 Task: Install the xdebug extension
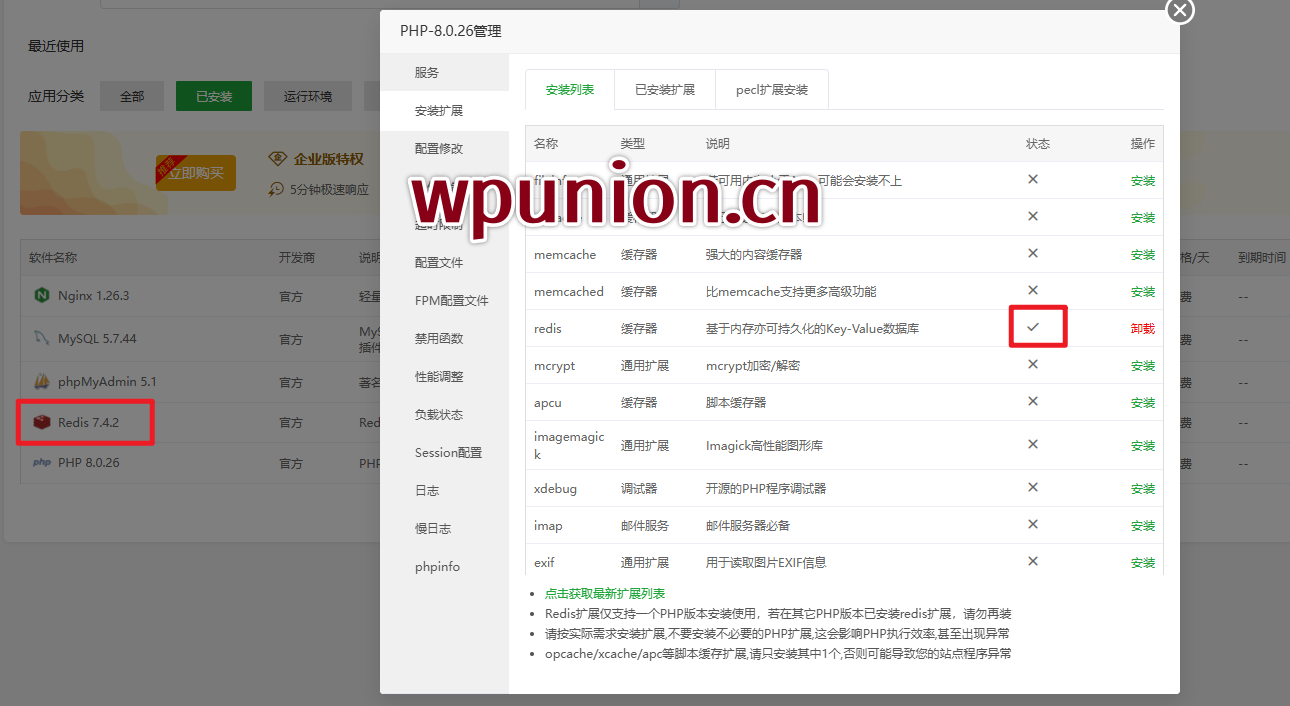click(1143, 489)
